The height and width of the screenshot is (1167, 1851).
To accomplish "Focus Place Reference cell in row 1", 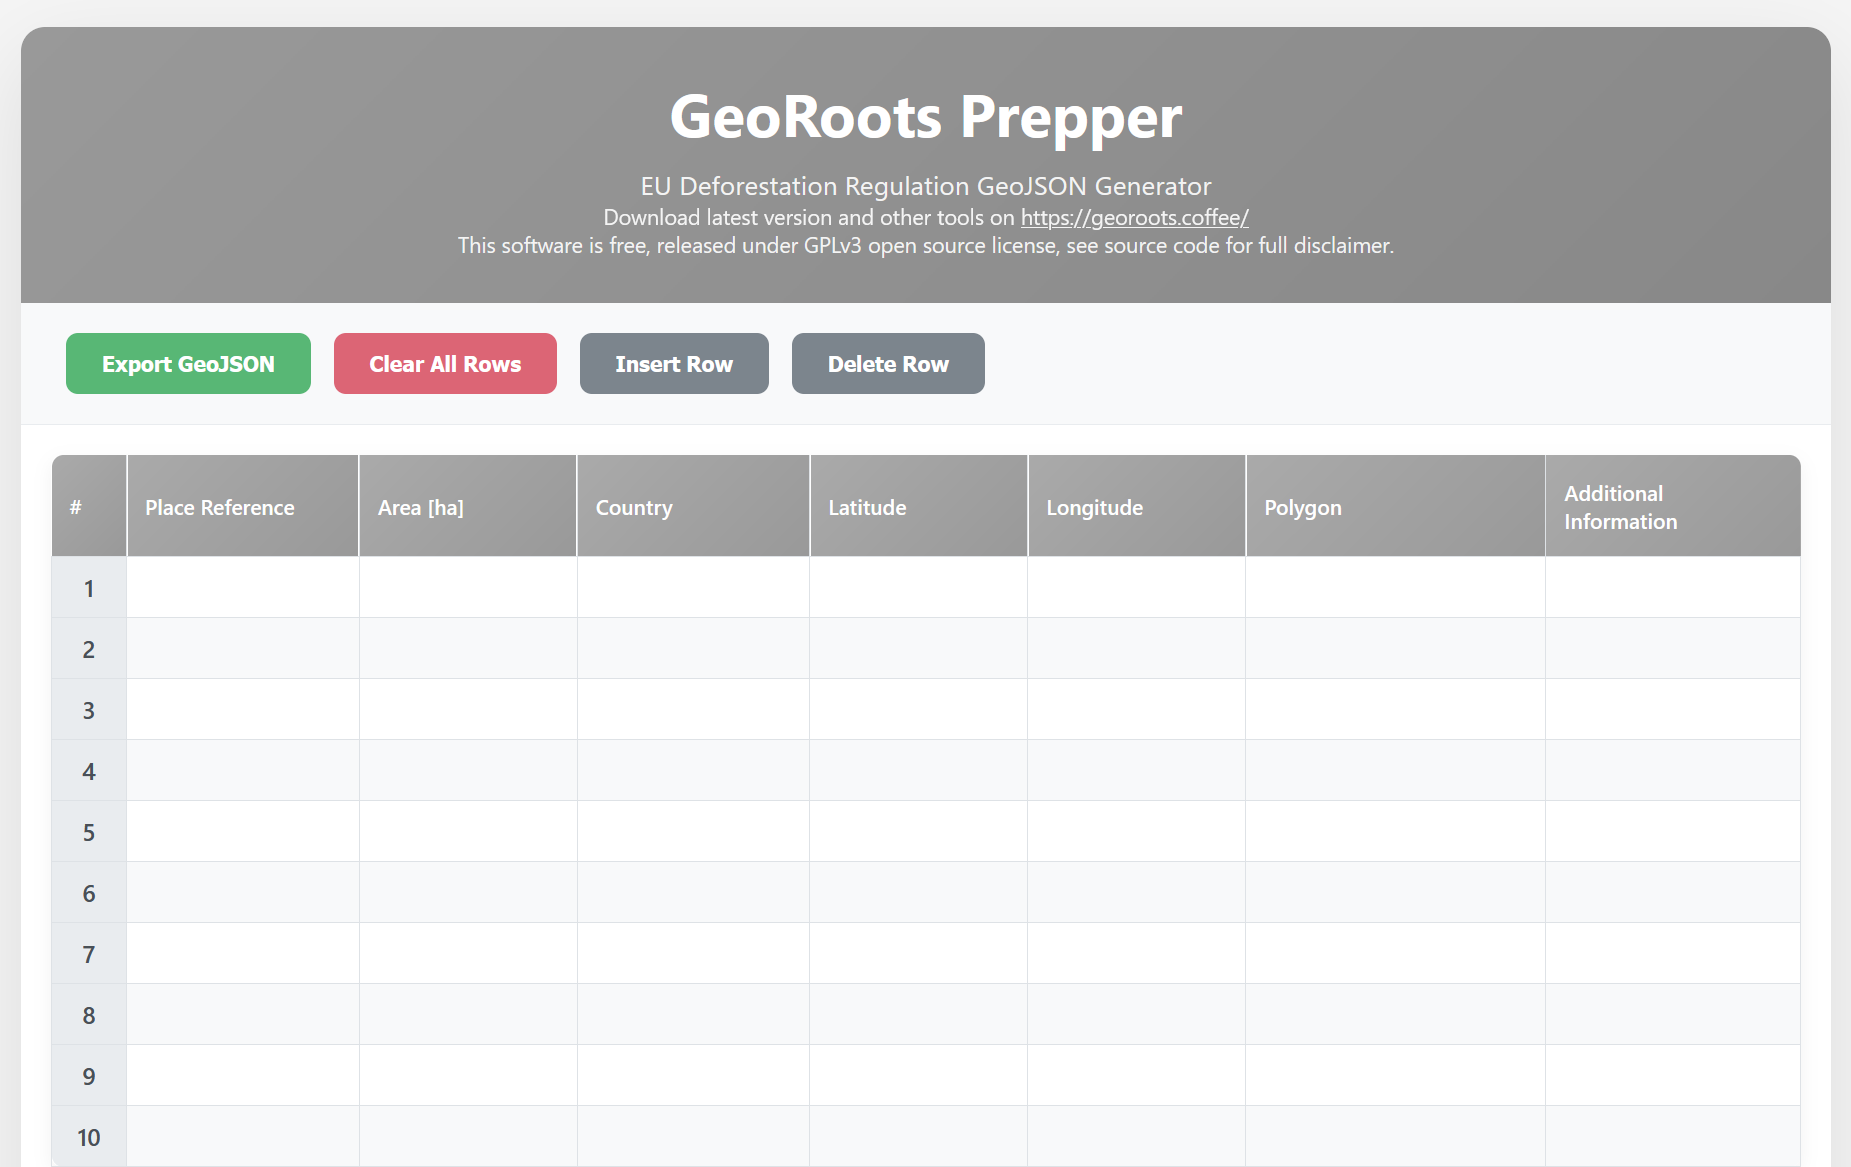I will click(243, 587).
